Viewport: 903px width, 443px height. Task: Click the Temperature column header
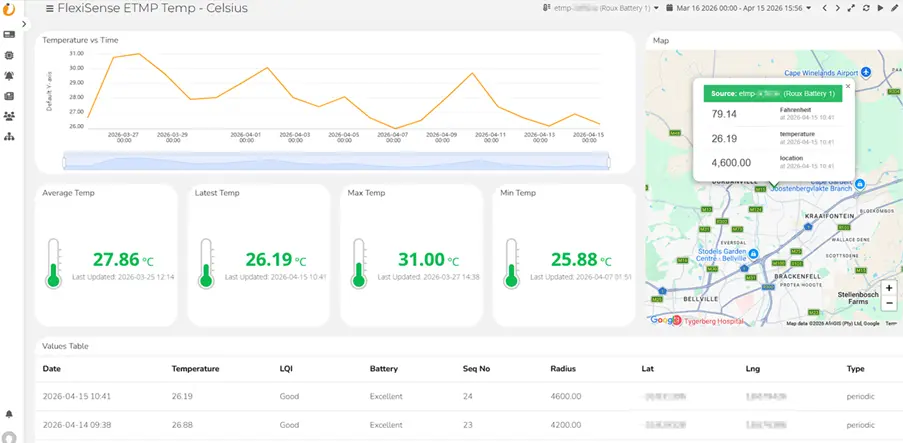pos(195,369)
